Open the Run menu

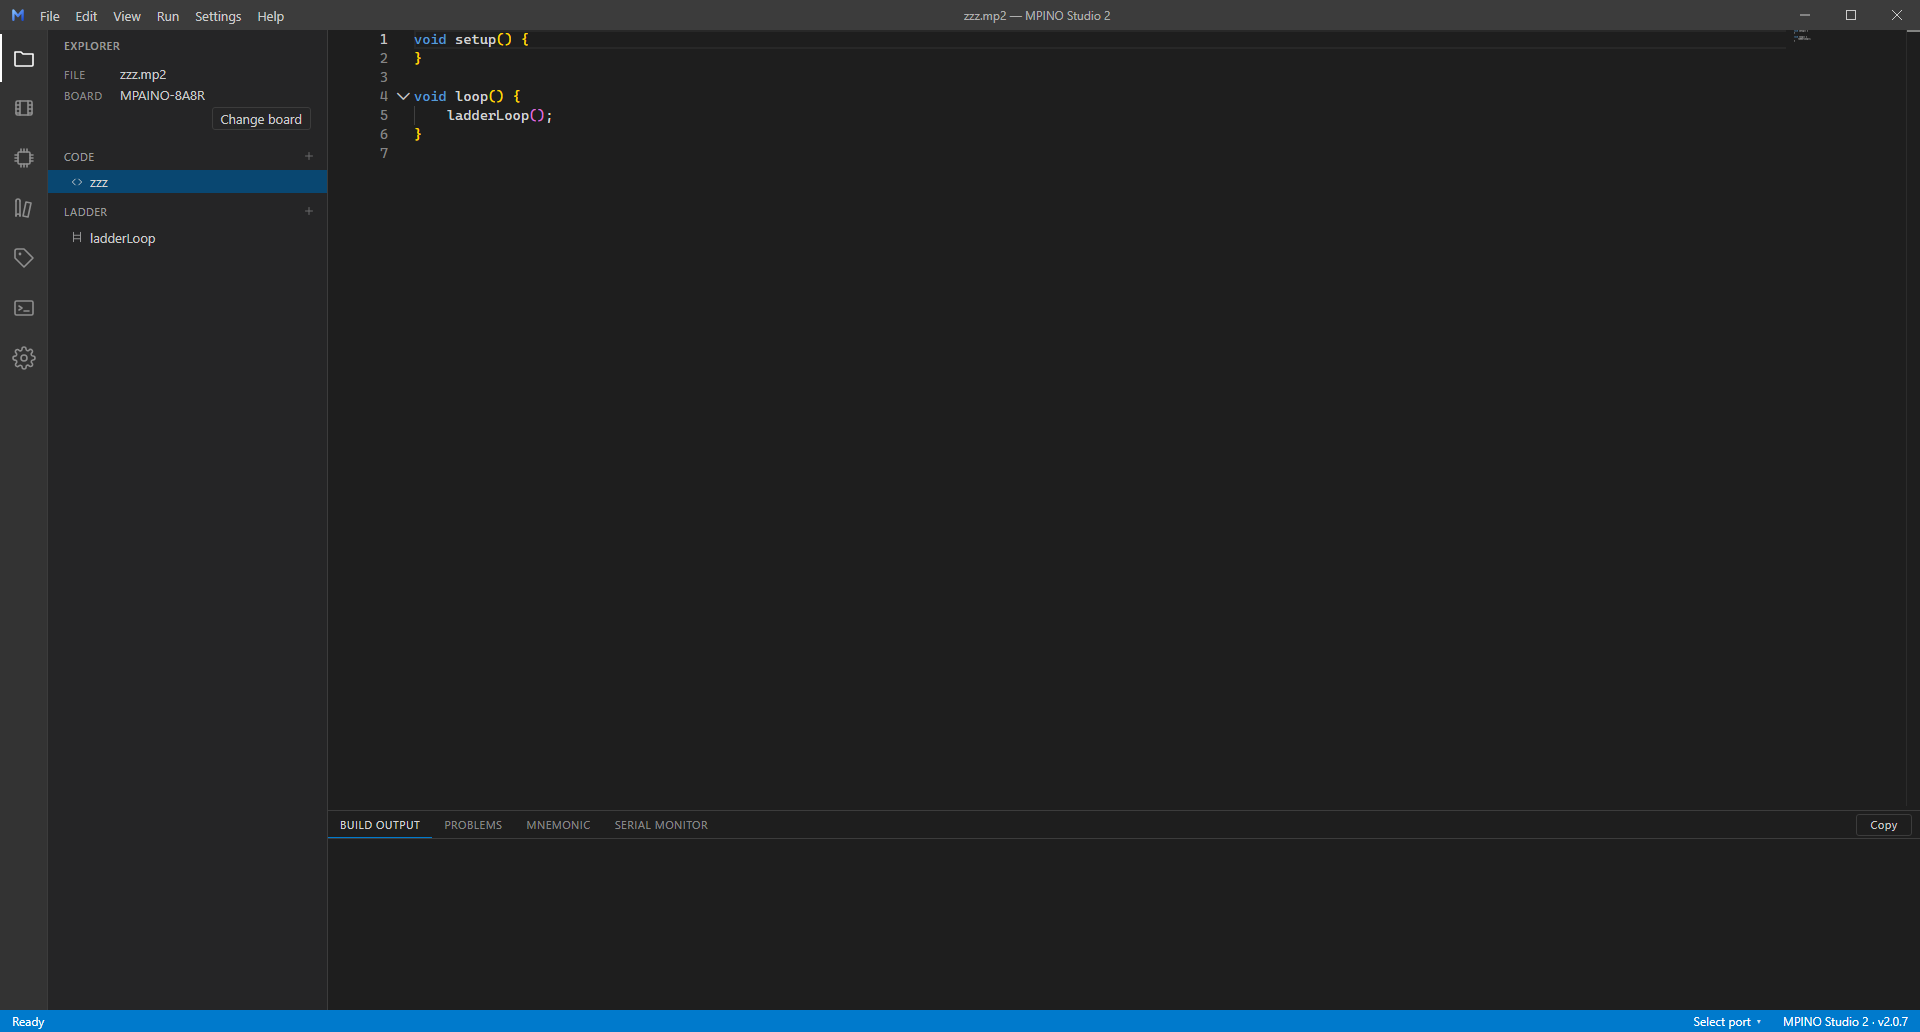[x=168, y=16]
